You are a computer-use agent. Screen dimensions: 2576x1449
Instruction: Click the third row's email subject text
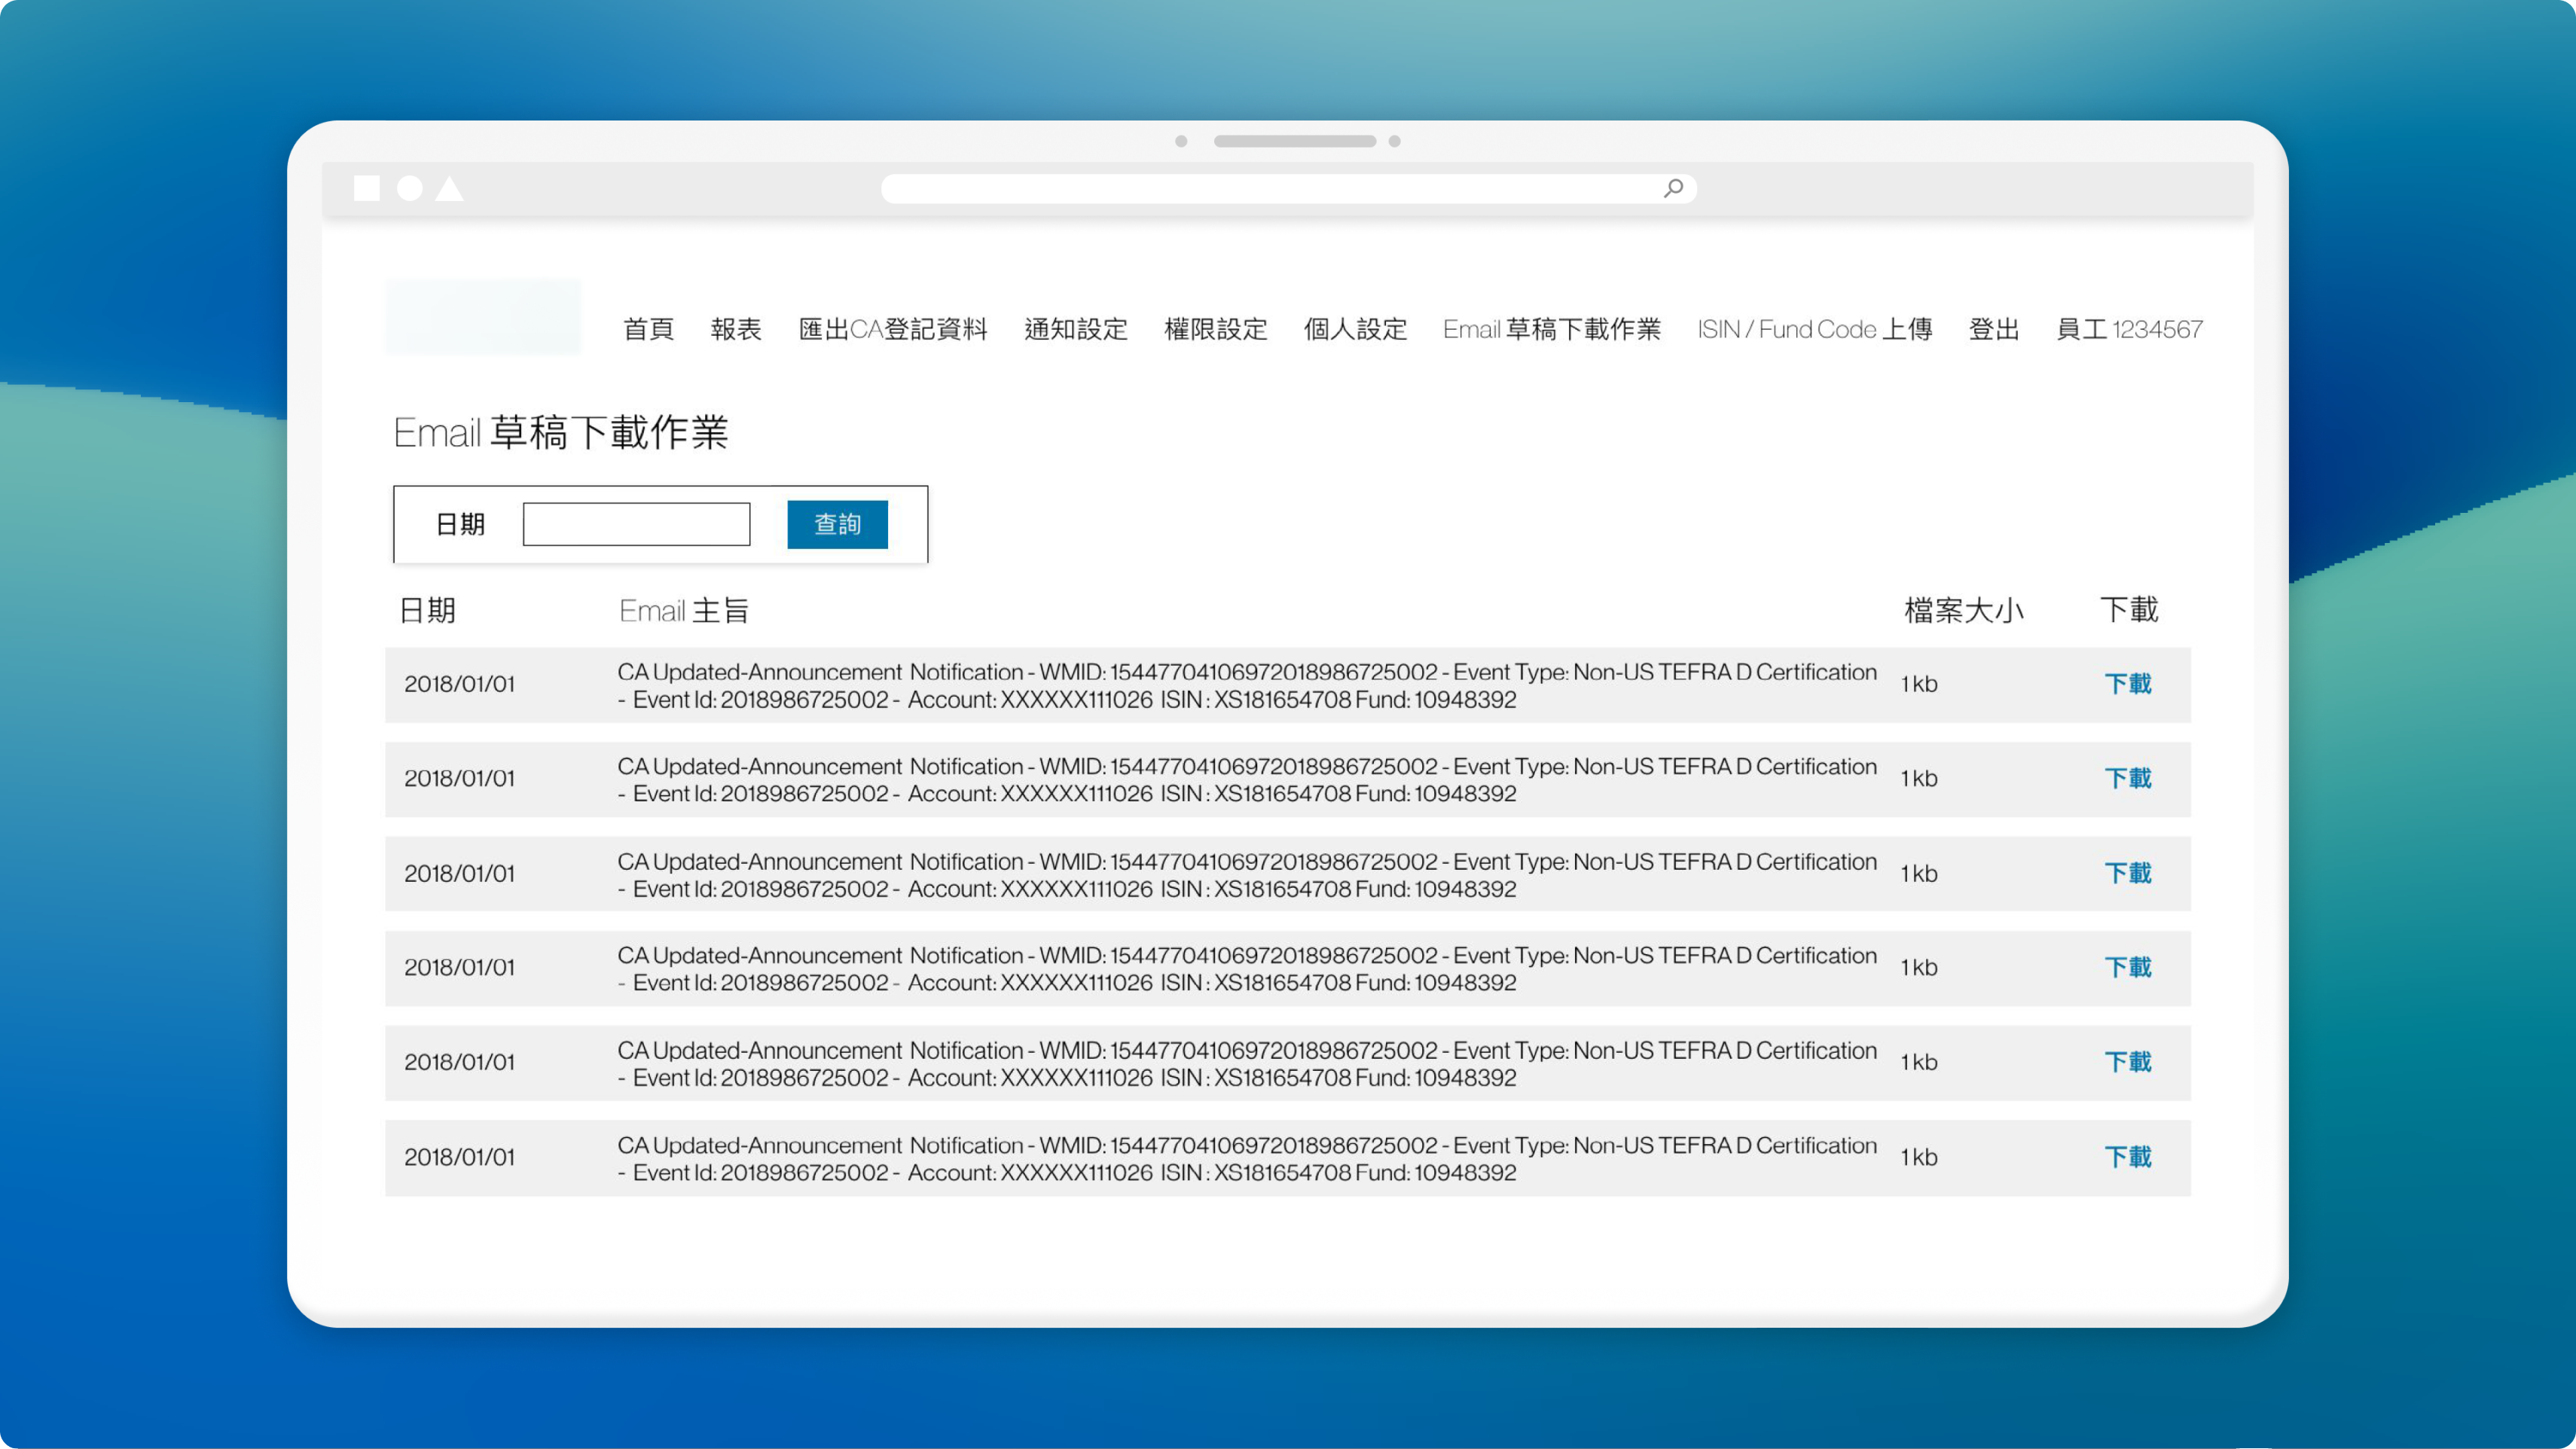pyautogui.click(x=1247, y=875)
